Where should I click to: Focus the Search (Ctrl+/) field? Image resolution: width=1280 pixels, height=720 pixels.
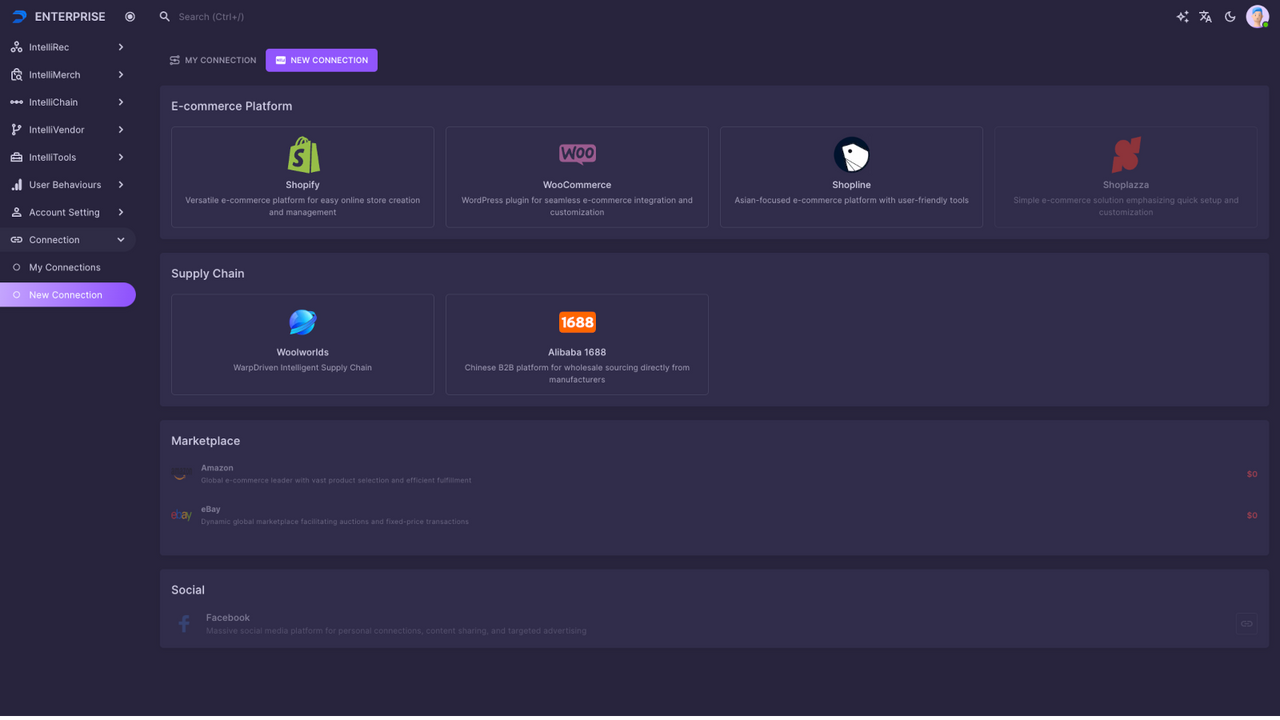[x=211, y=17]
